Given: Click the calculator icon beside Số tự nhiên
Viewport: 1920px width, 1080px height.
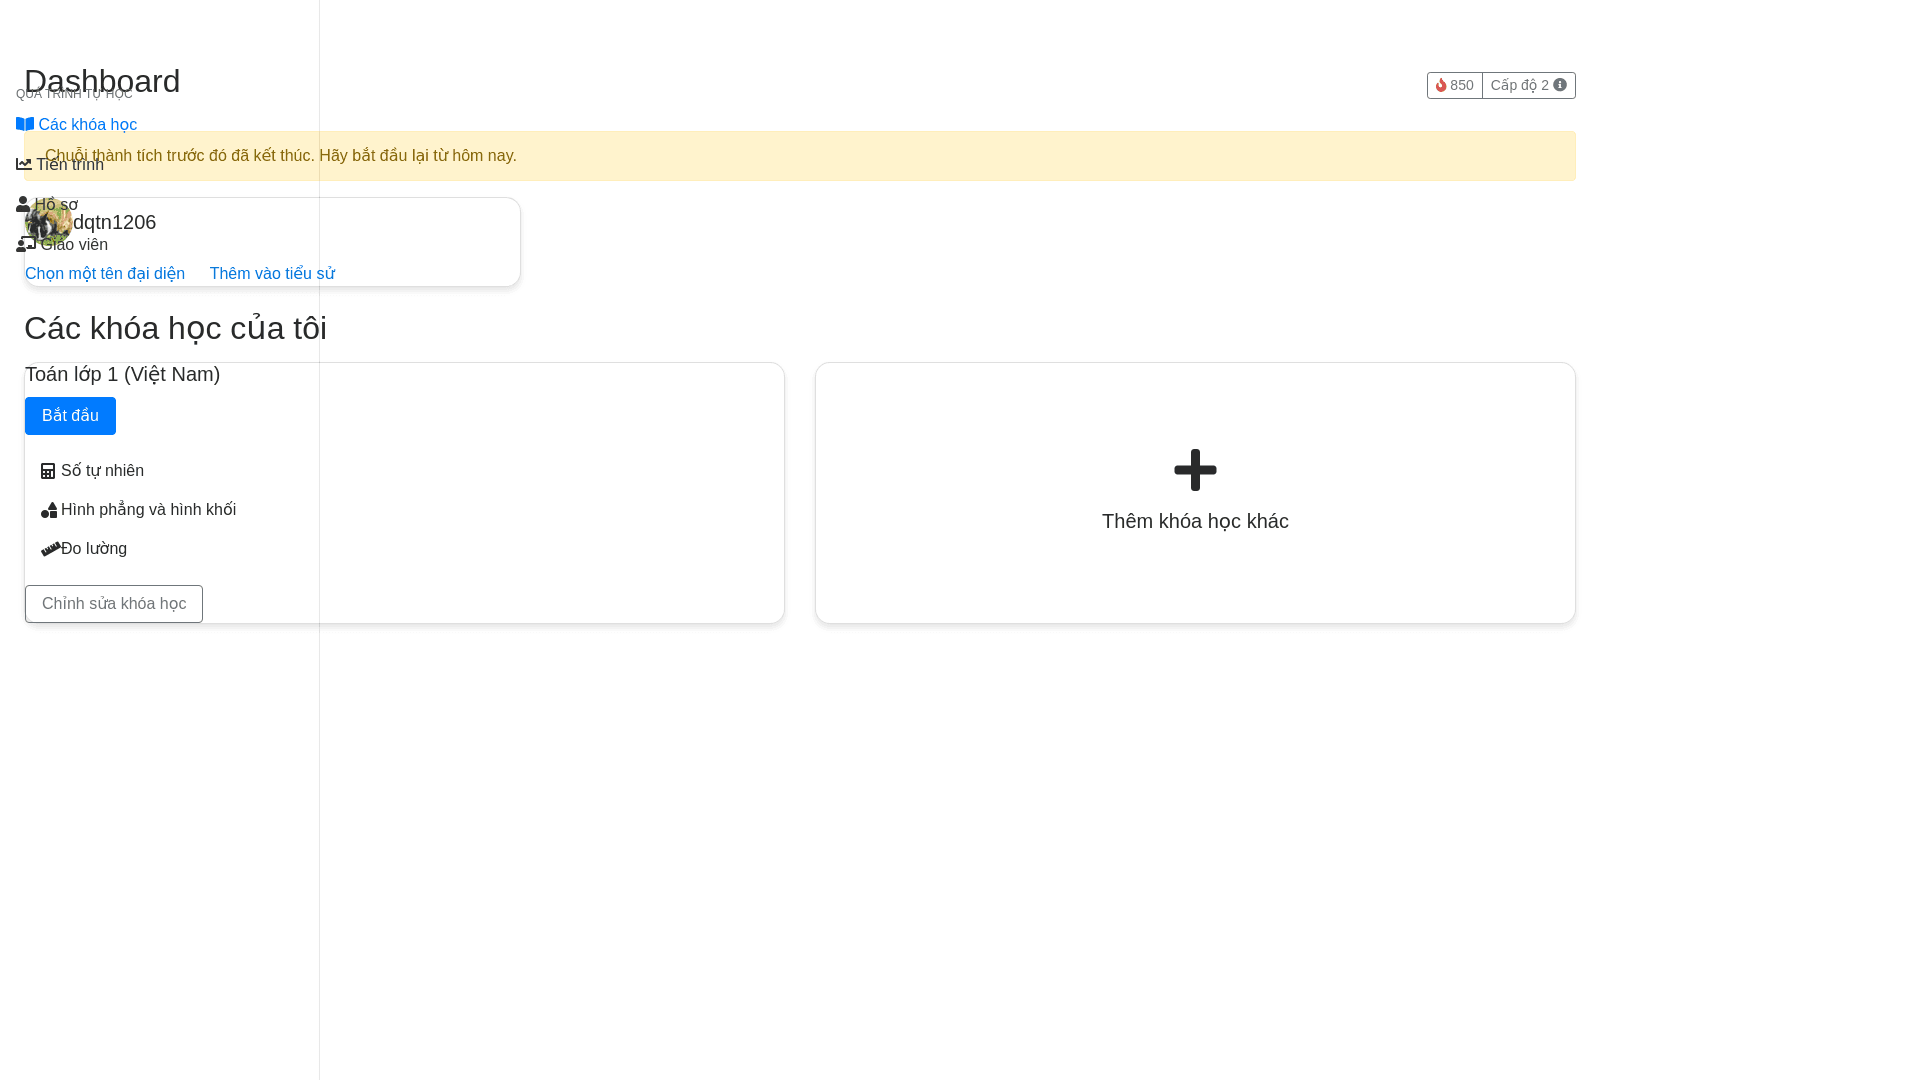Looking at the screenshot, I should 48,470.
